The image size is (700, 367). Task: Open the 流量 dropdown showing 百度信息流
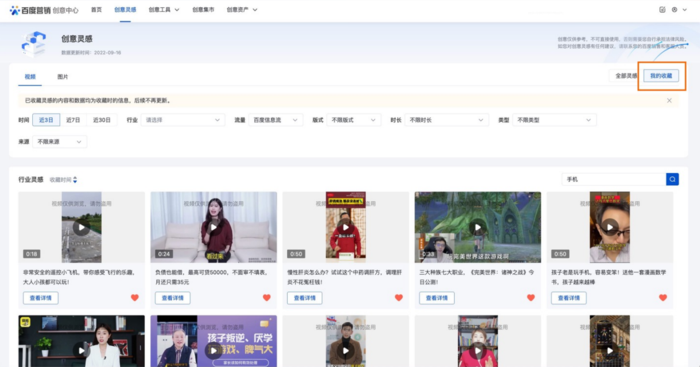(x=275, y=120)
